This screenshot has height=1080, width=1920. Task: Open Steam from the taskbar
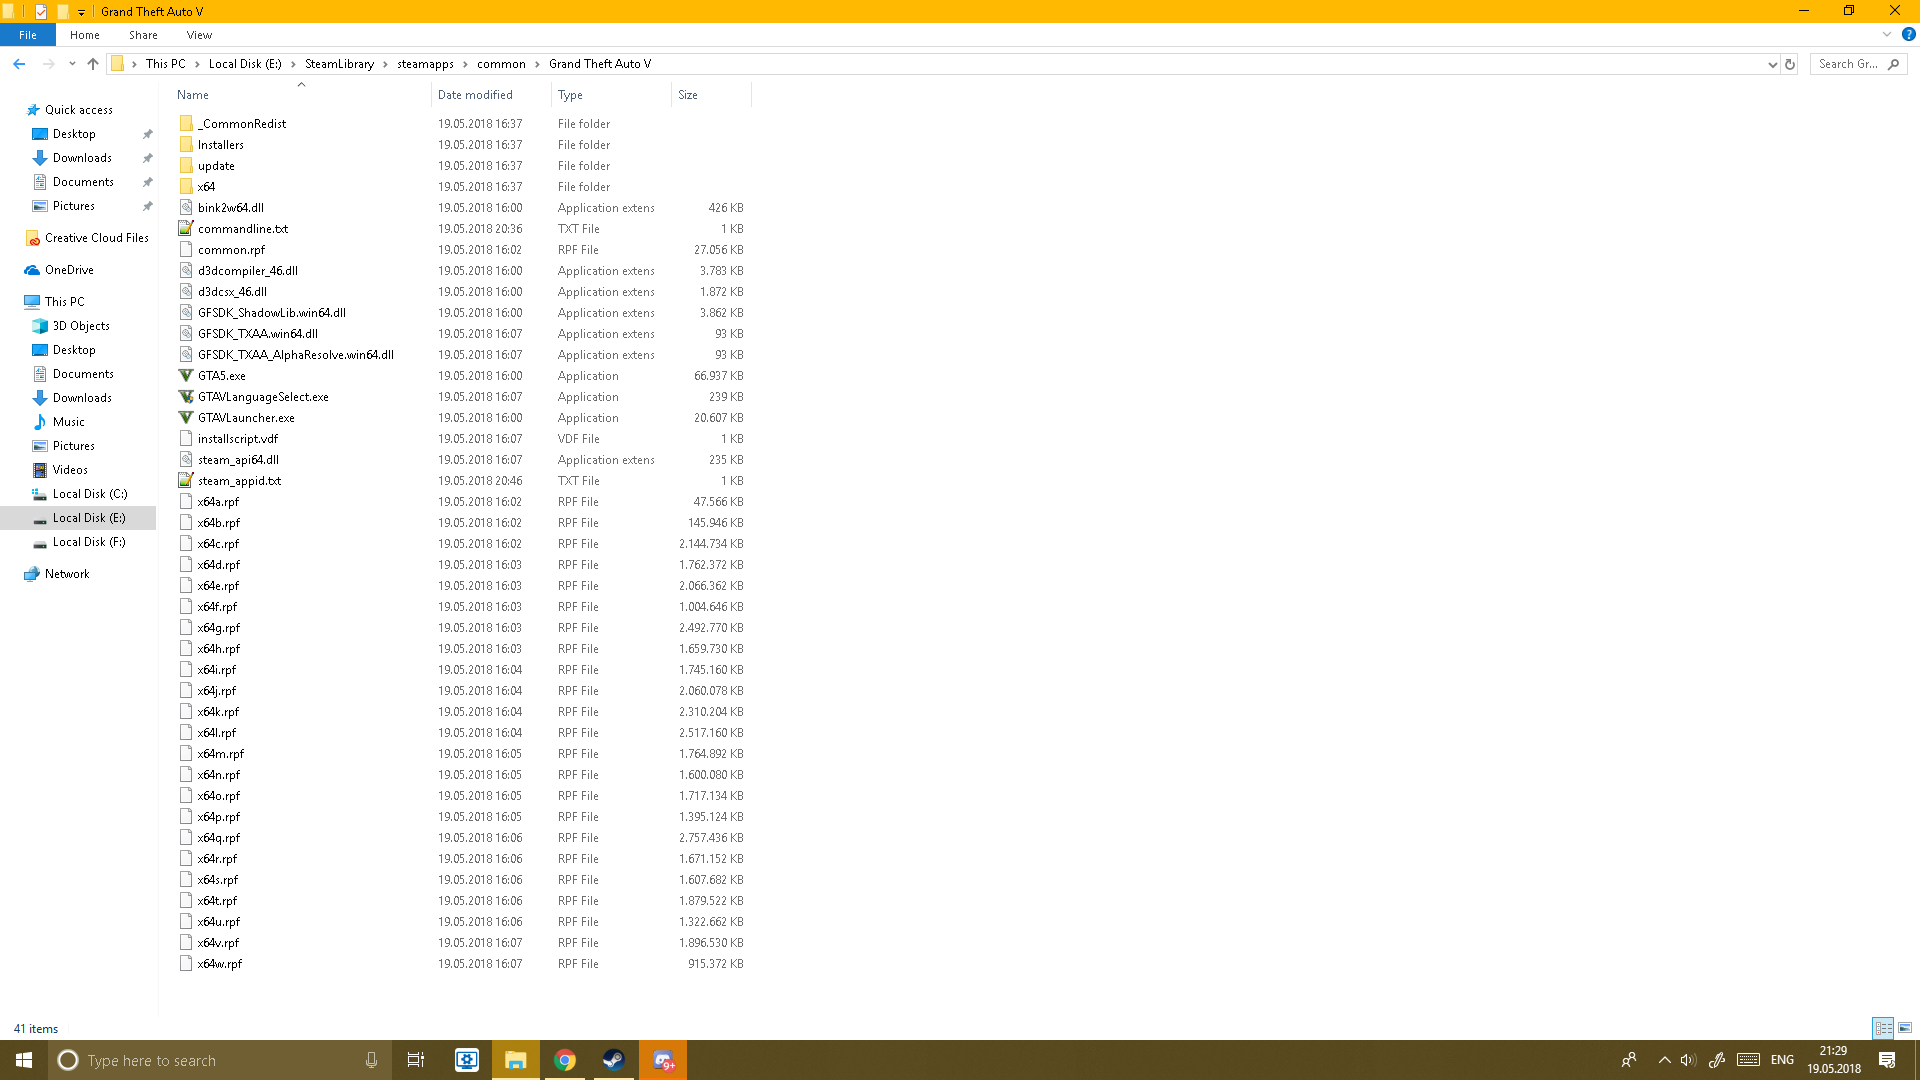[614, 1060]
